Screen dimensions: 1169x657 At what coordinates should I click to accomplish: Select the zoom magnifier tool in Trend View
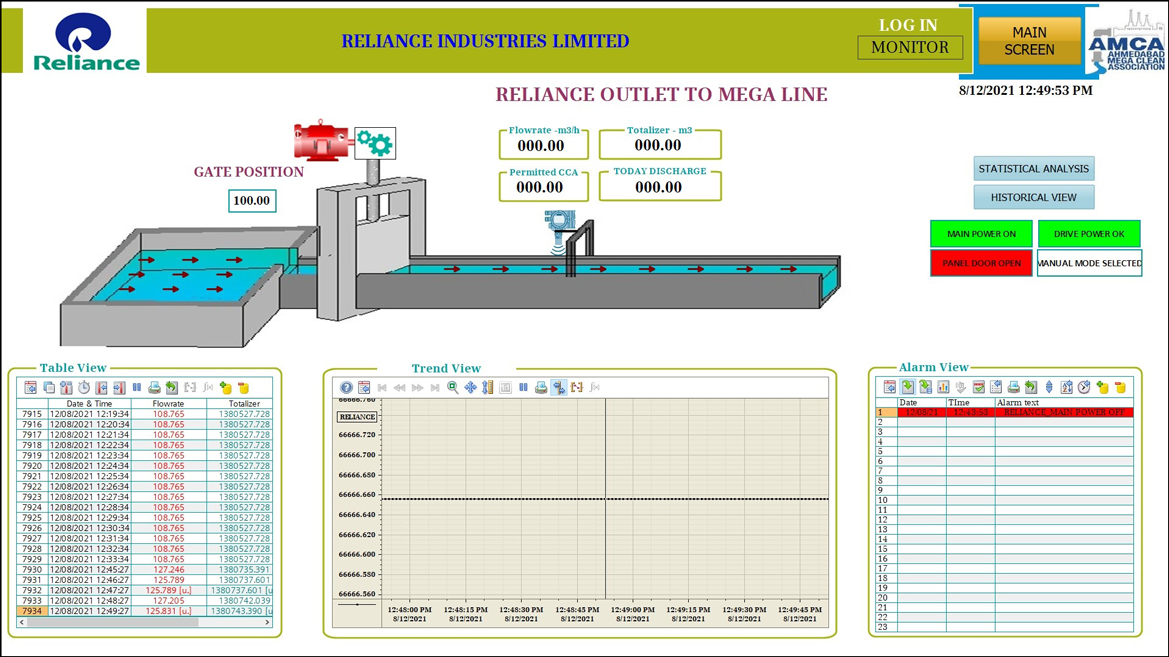tap(452, 388)
